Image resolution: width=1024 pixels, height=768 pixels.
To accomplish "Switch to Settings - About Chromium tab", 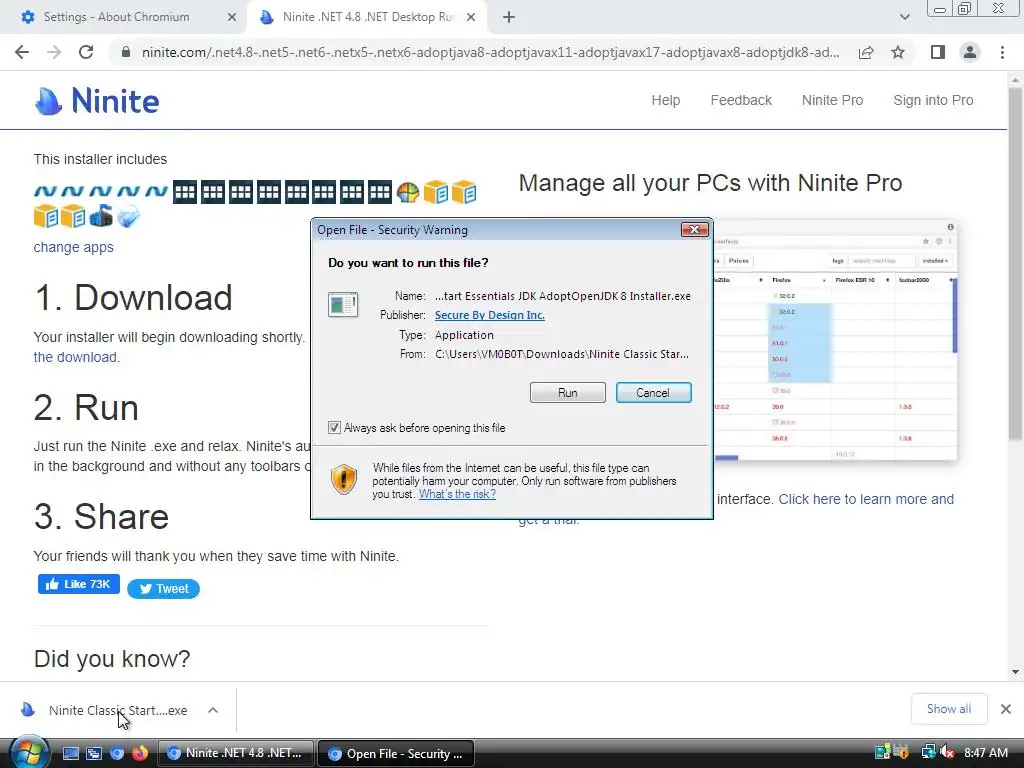I will point(116,17).
